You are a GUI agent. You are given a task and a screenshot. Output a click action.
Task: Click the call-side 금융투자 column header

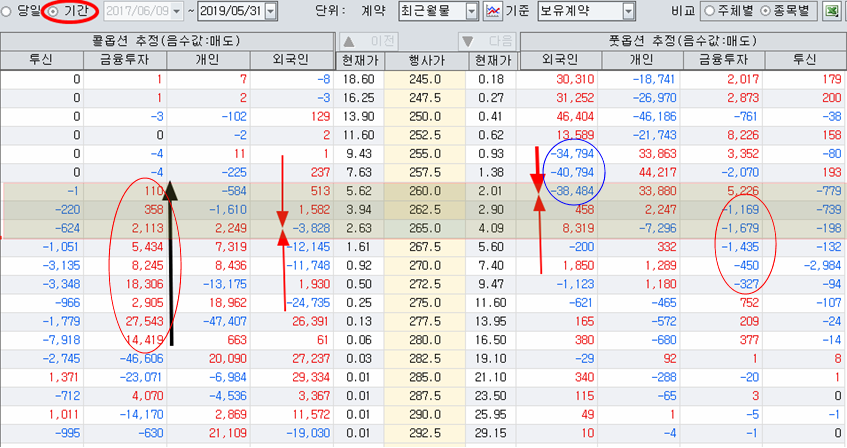(125, 60)
